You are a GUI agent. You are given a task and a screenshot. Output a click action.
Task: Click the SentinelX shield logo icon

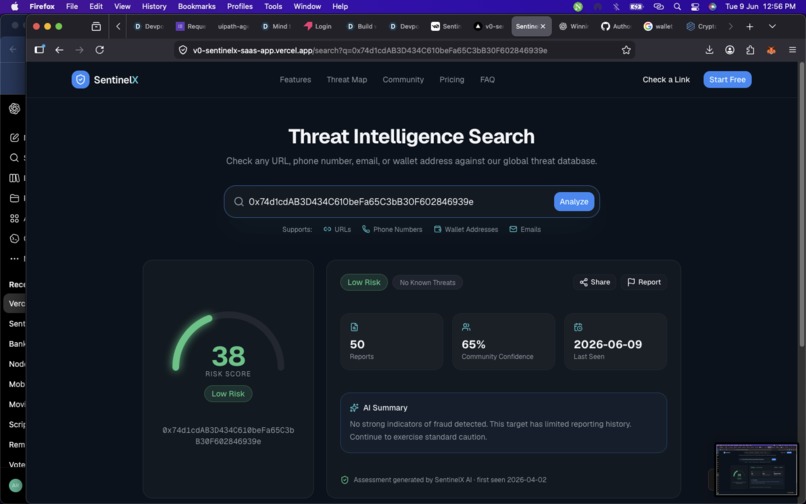tap(80, 80)
